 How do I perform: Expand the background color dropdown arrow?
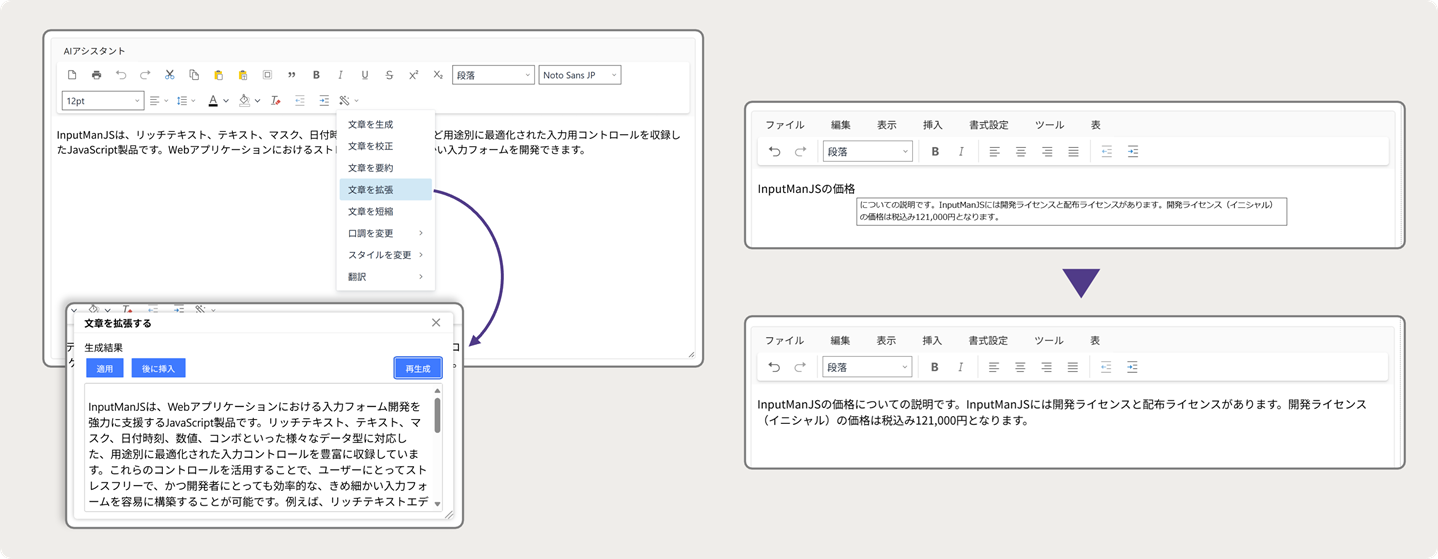(x=257, y=101)
